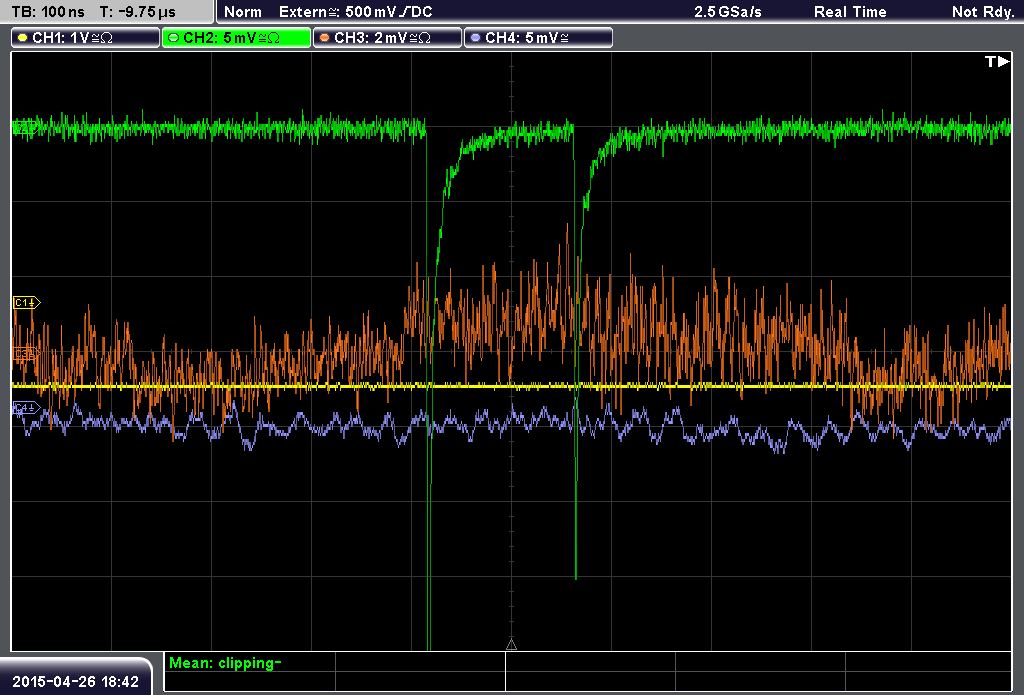Viewport: 1024px width, 695px height.
Task: Click the C4 blue ground level marker
Action: click(26, 408)
